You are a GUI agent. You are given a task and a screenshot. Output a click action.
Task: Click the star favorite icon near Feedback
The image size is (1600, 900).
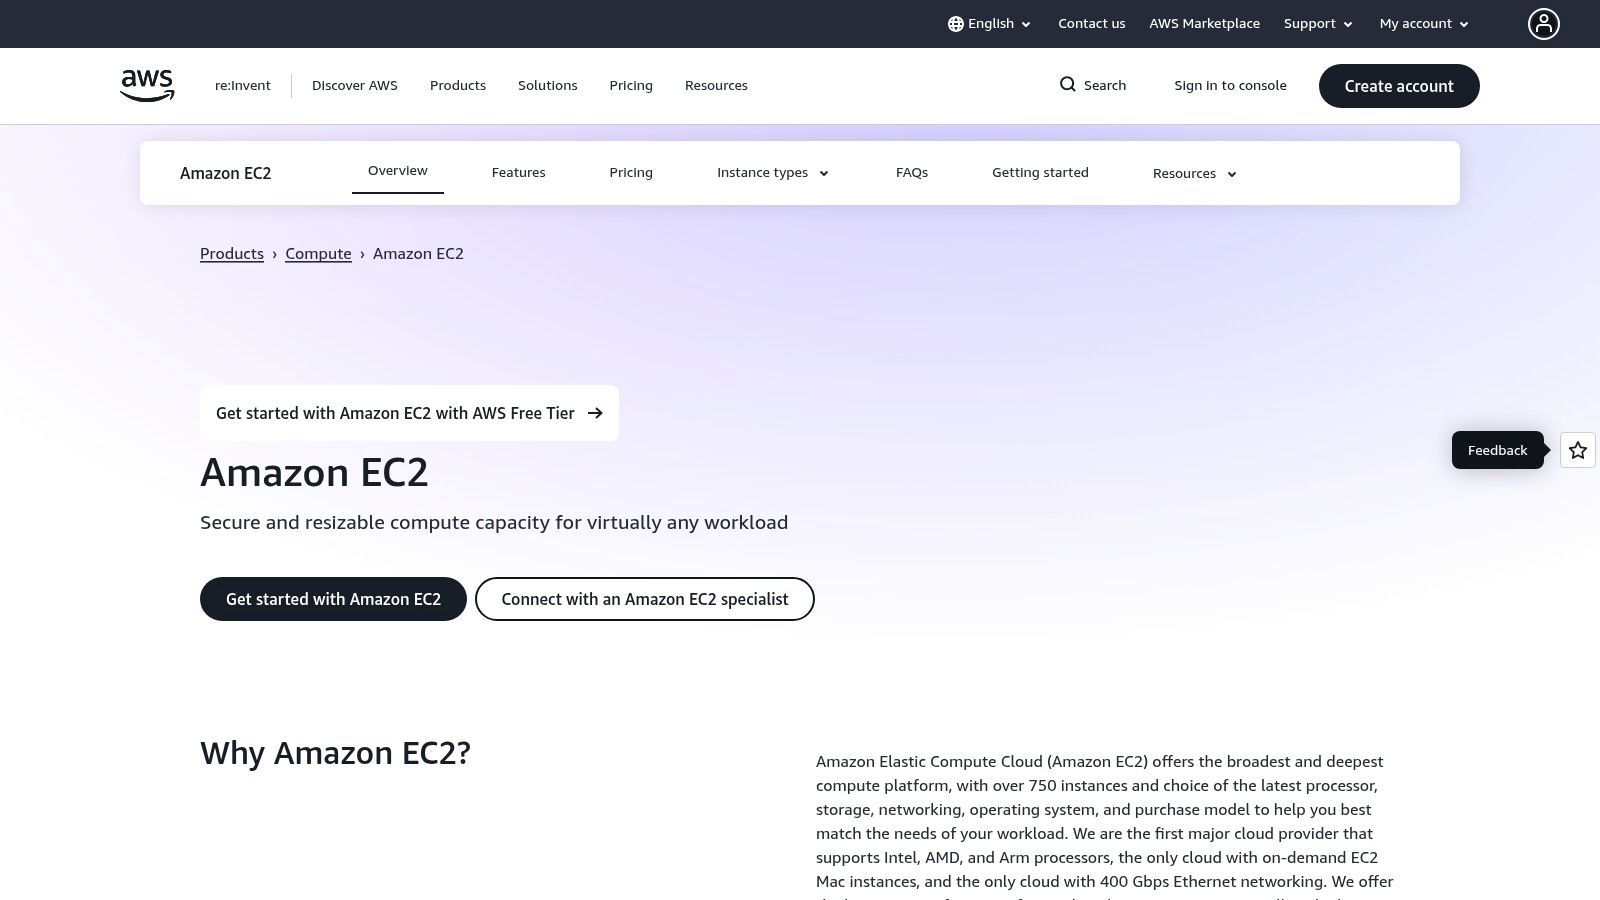pos(1577,450)
